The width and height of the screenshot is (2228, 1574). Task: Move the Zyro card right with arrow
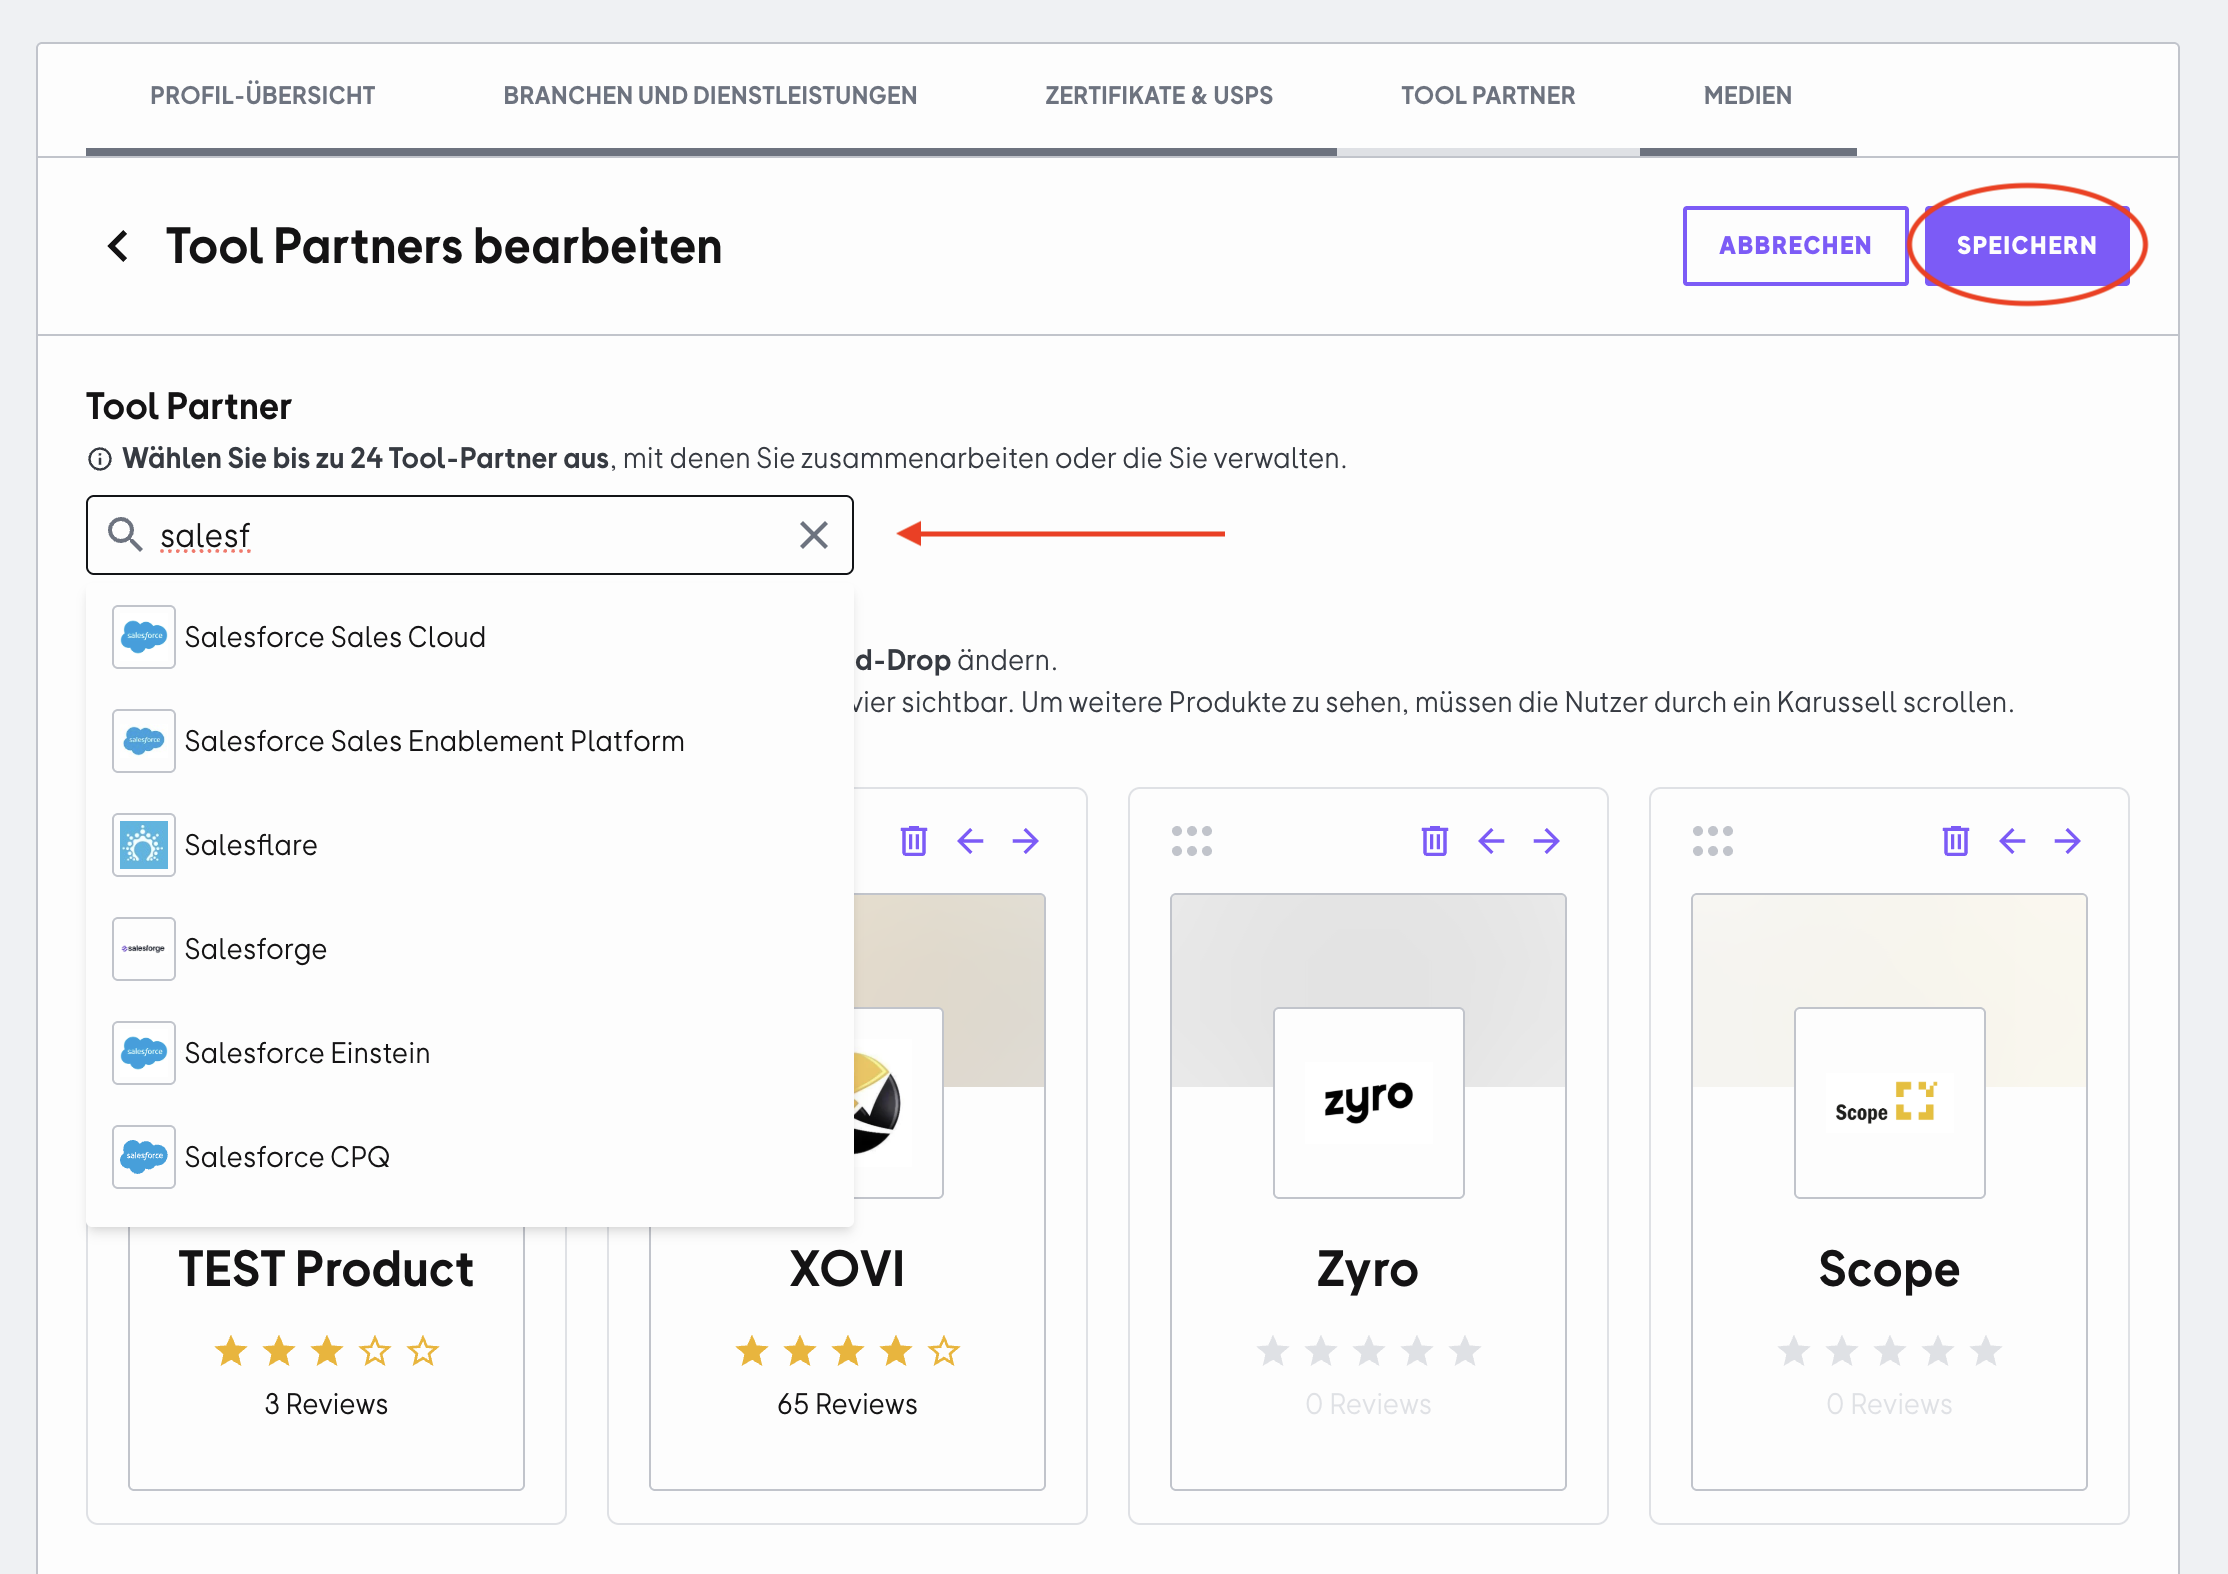click(x=1546, y=841)
